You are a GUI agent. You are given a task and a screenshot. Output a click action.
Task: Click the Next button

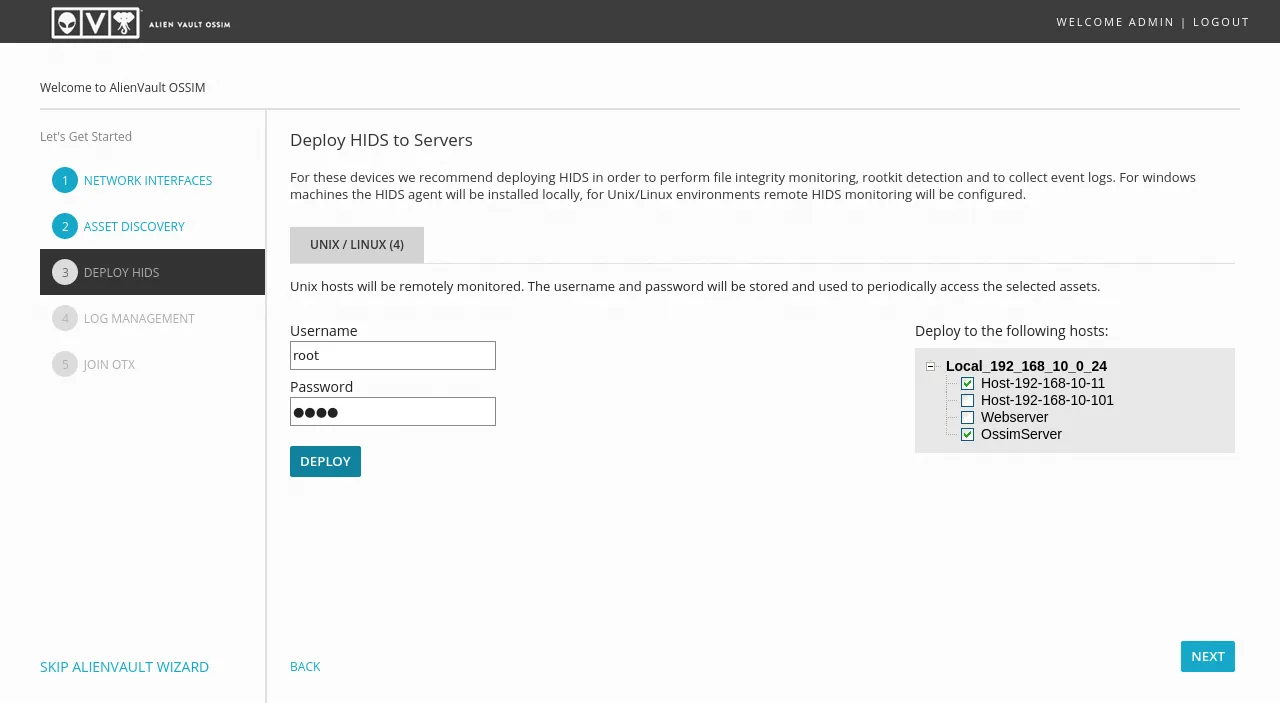coord(1207,656)
